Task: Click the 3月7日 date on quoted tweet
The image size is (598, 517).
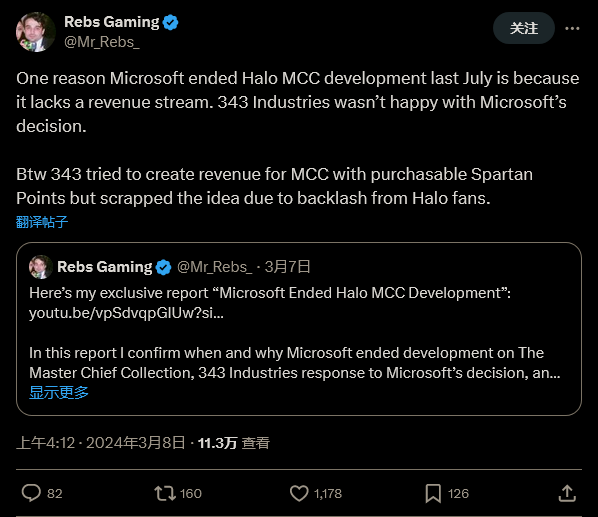Action: pos(288,267)
